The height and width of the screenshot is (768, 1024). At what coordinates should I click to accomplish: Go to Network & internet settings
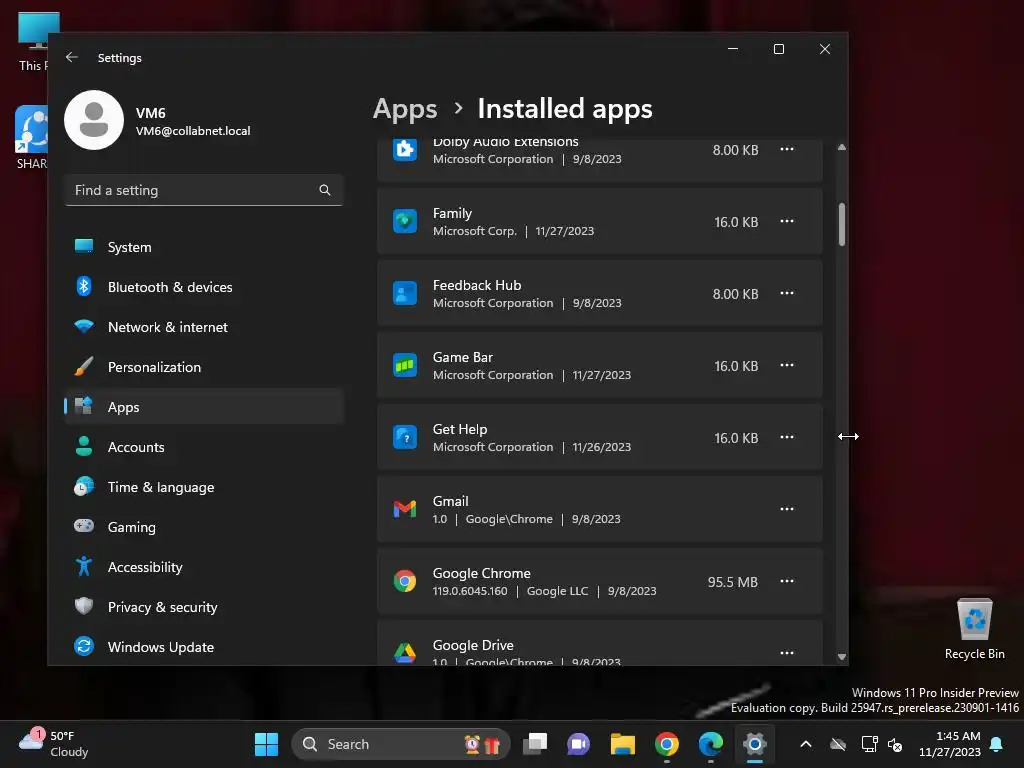[x=204, y=327]
